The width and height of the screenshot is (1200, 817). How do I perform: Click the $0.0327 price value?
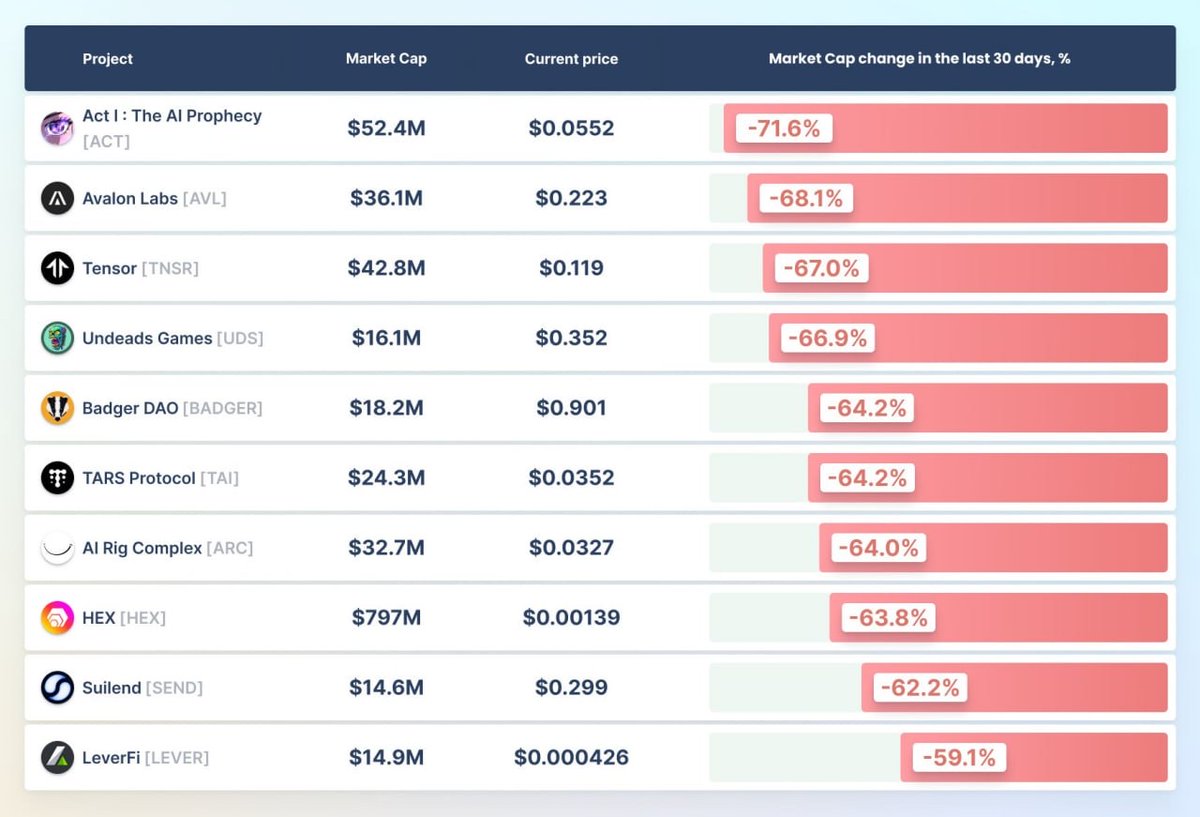click(x=571, y=548)
